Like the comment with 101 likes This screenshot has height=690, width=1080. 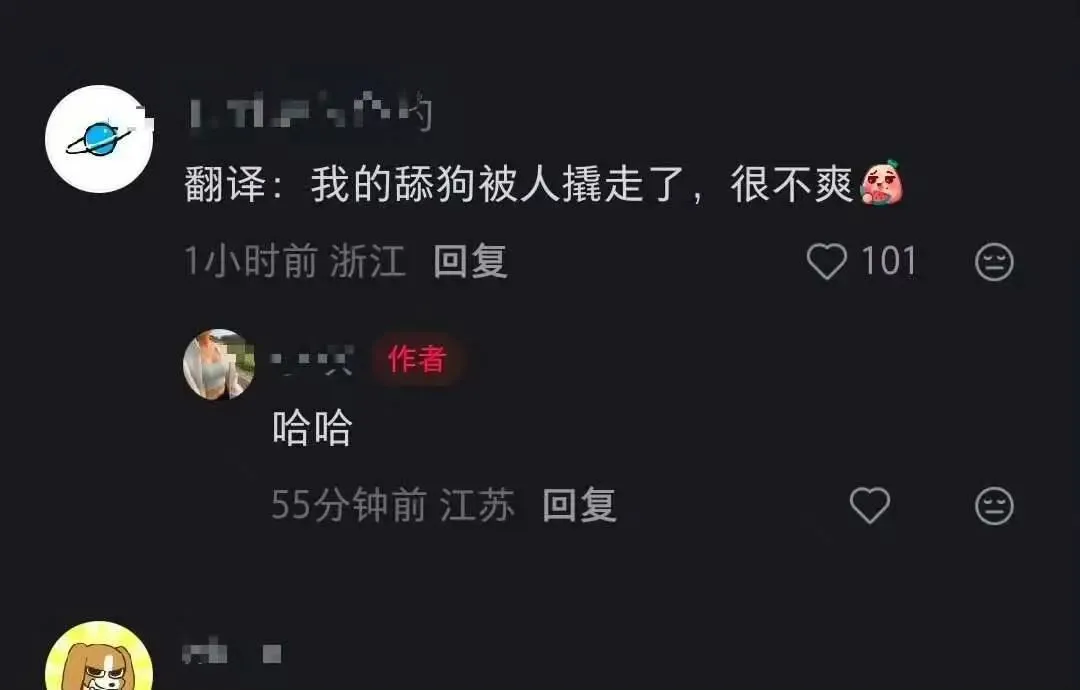pyautogui.click(x=827, y=262)
